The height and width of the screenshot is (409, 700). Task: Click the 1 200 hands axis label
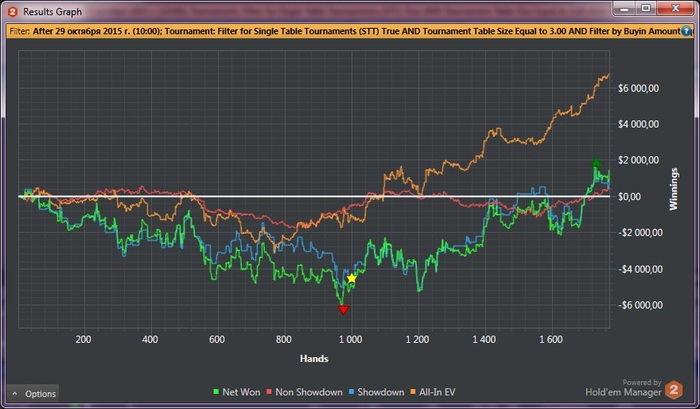tap(417, 339)
